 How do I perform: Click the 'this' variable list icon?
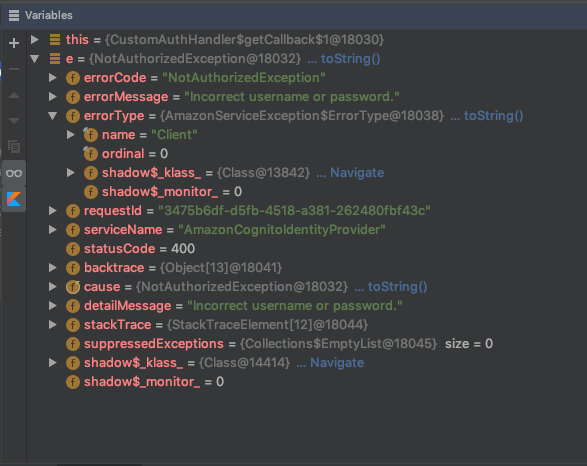point(55,39)
